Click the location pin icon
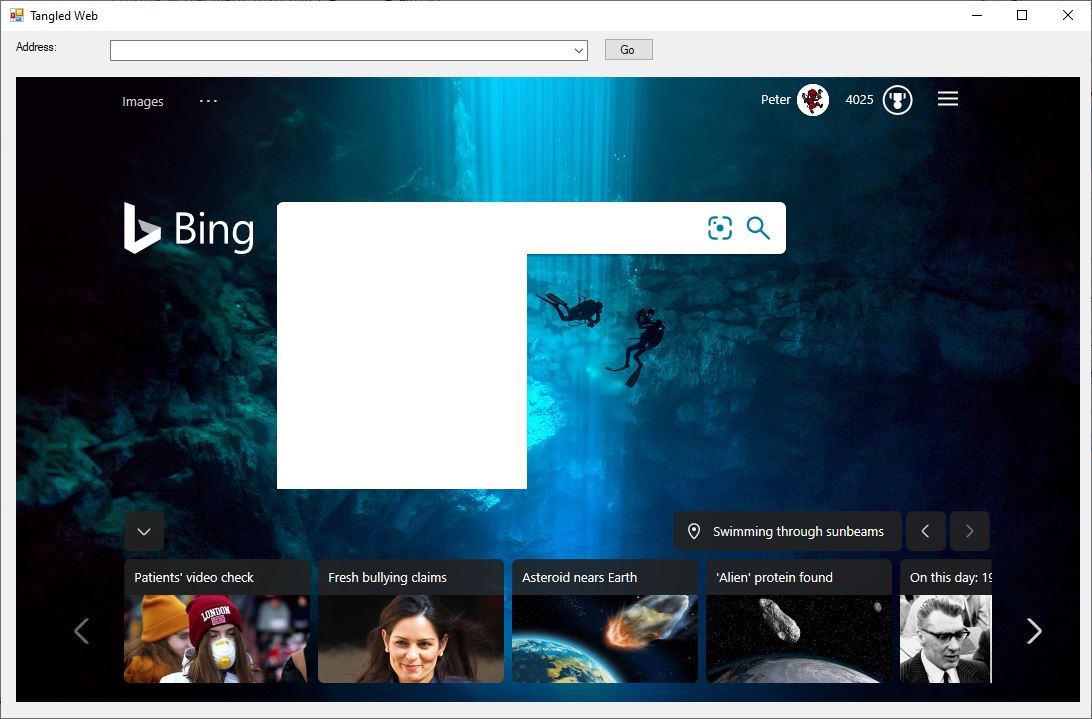Screen dimensions: 1092x719 694,532
